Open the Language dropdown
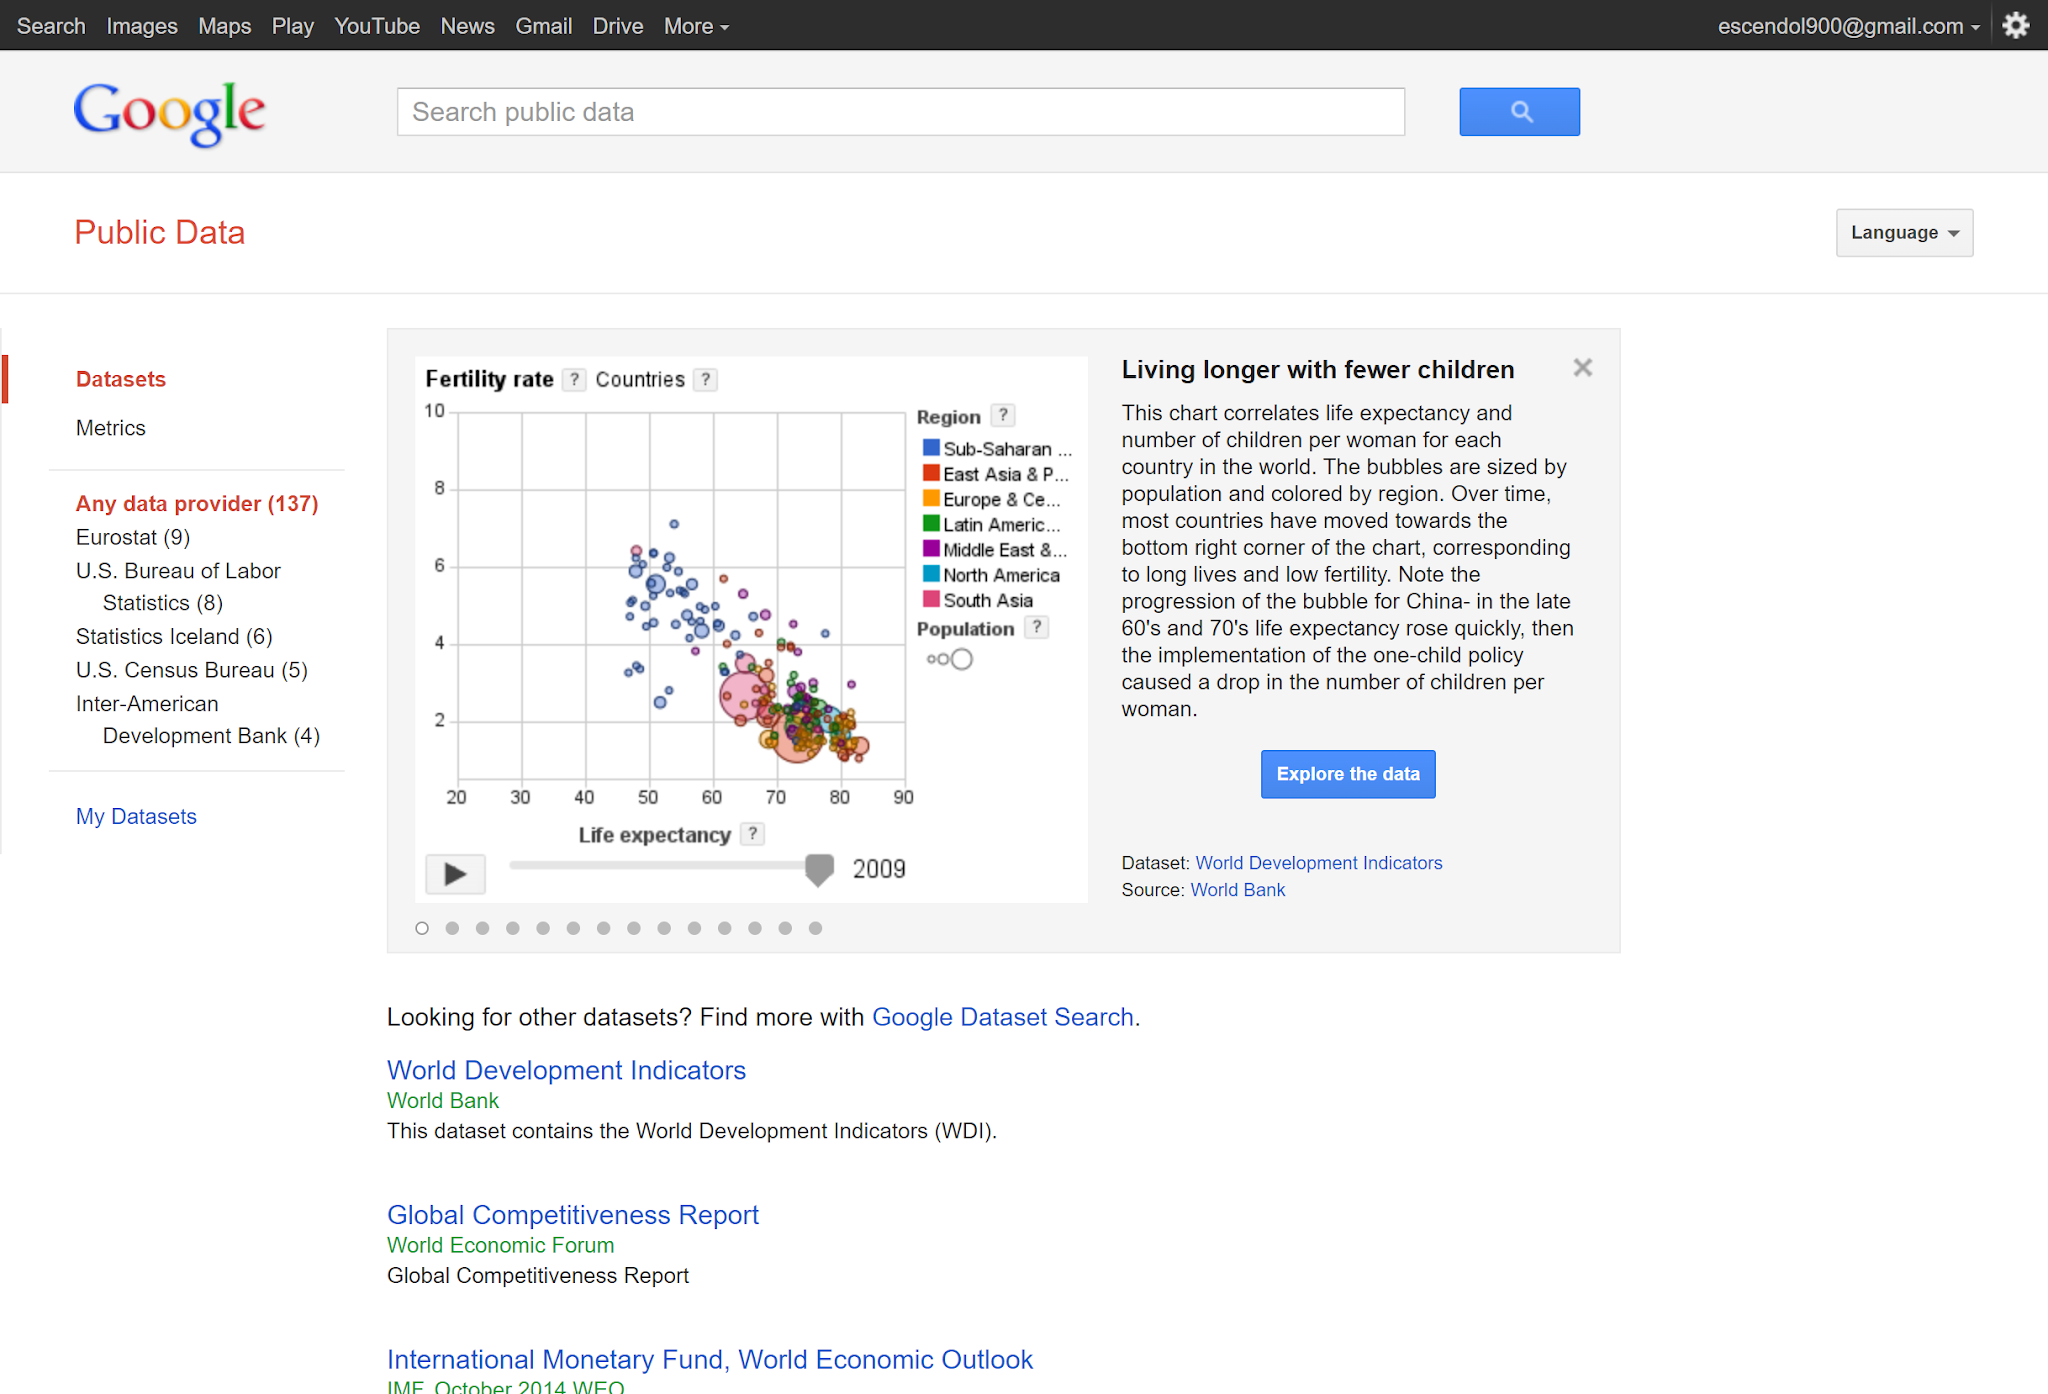2048x1394 pixels. (1903, 233)
